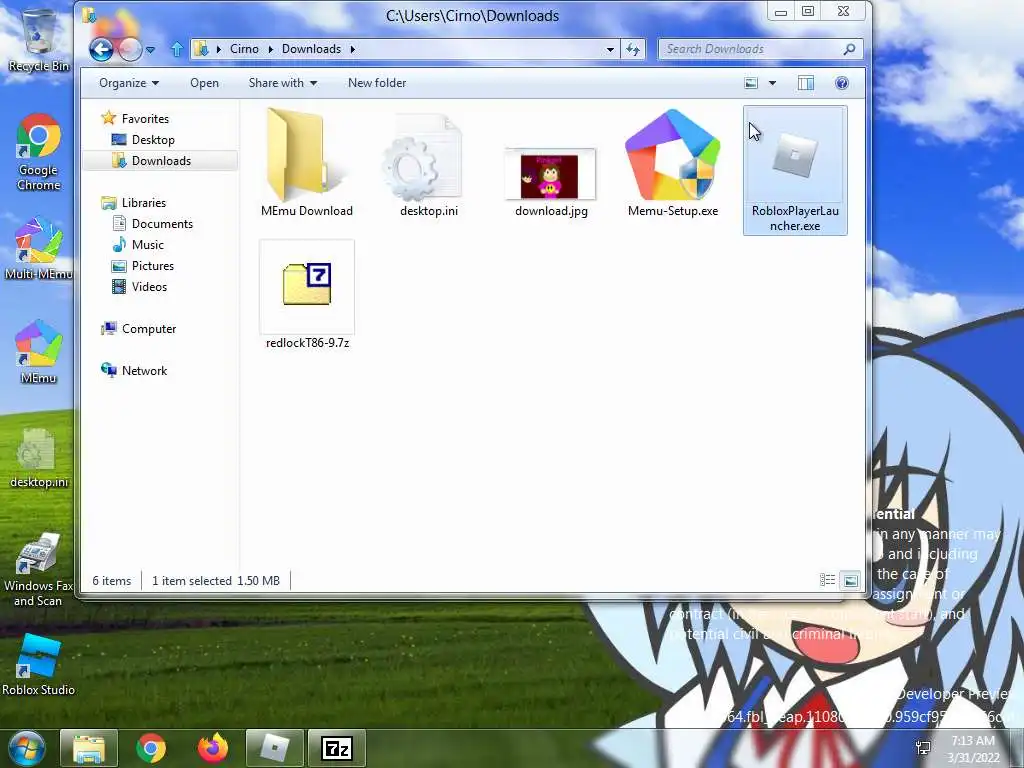This screenshot has width=1024, height=768.
Task: Select desktop.ini on the desktop
Action: (x=39, y=458)
